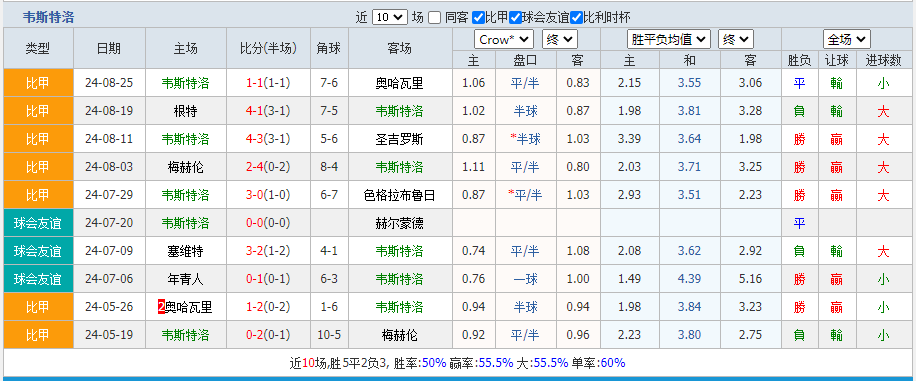Toggle the 同客 checkbox

click(434, 18)
